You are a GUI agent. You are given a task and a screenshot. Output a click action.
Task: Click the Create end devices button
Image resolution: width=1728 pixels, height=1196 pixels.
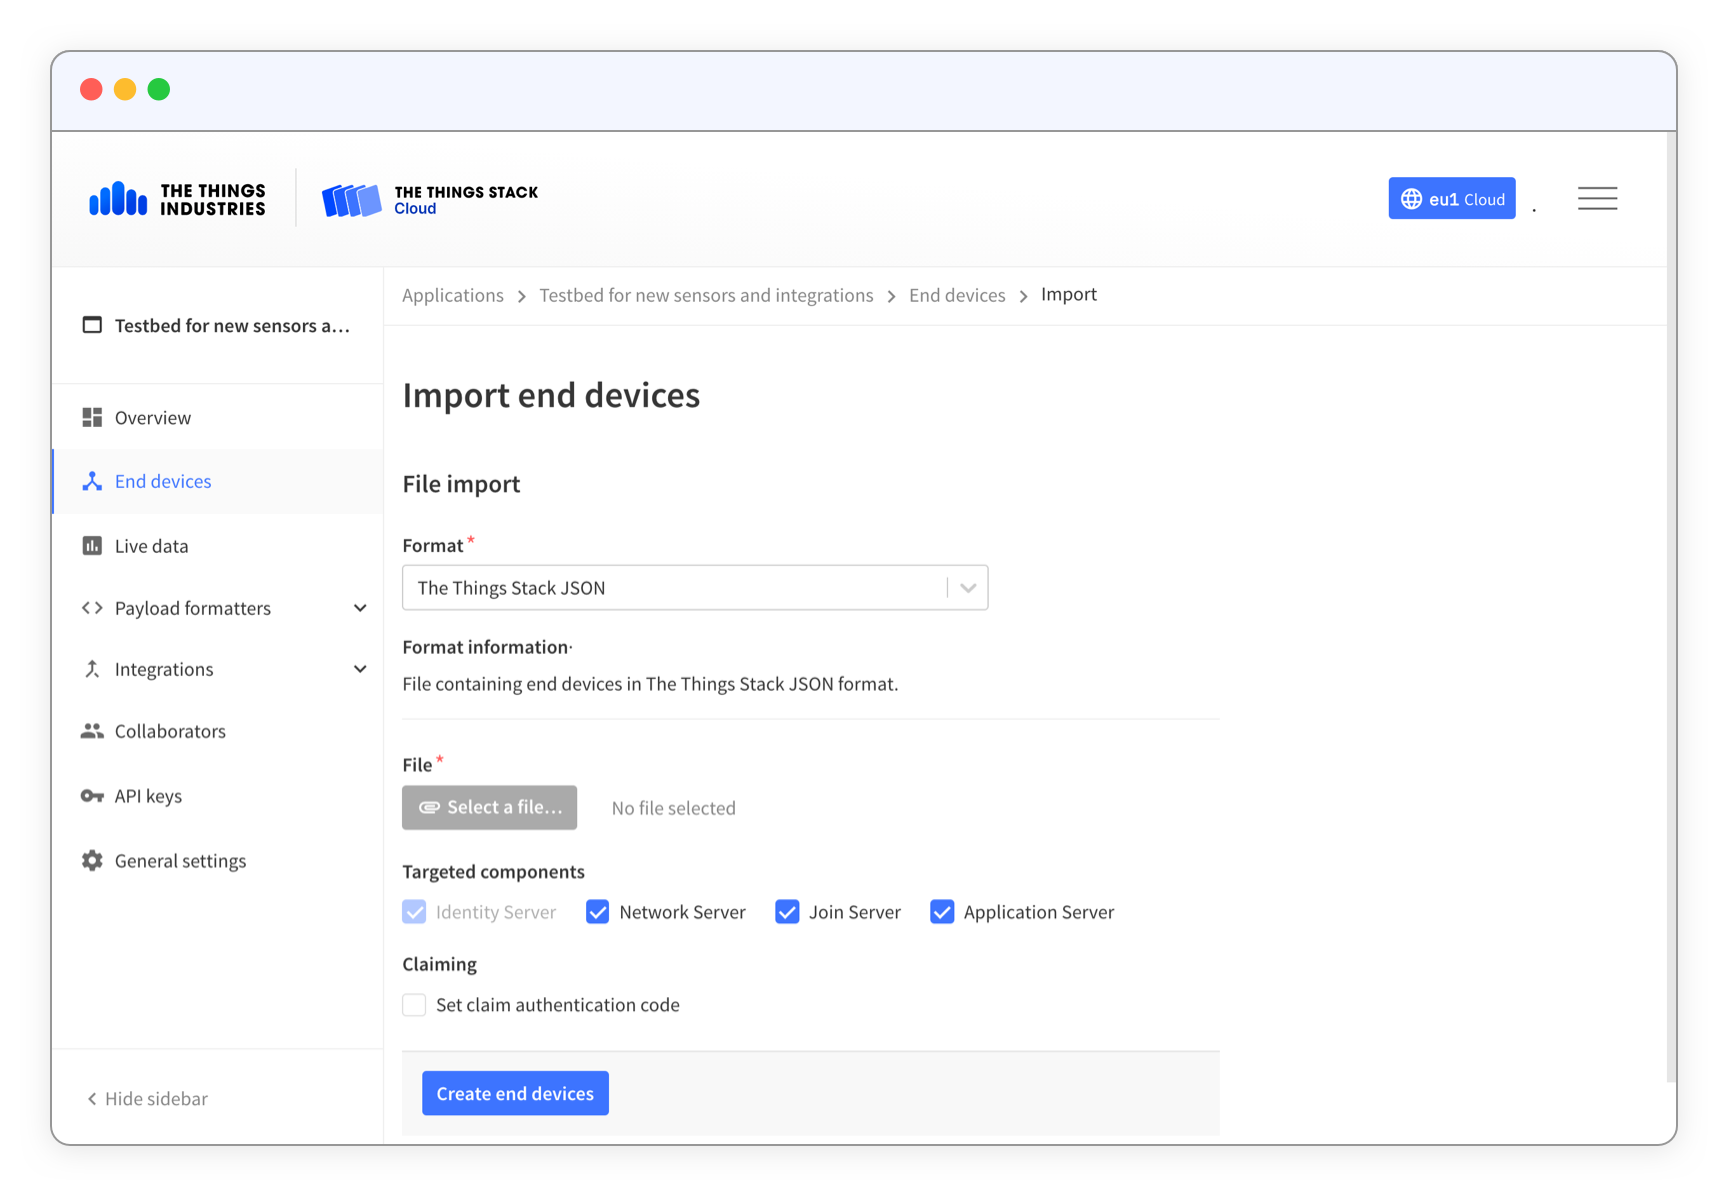tap(515, 1093)
